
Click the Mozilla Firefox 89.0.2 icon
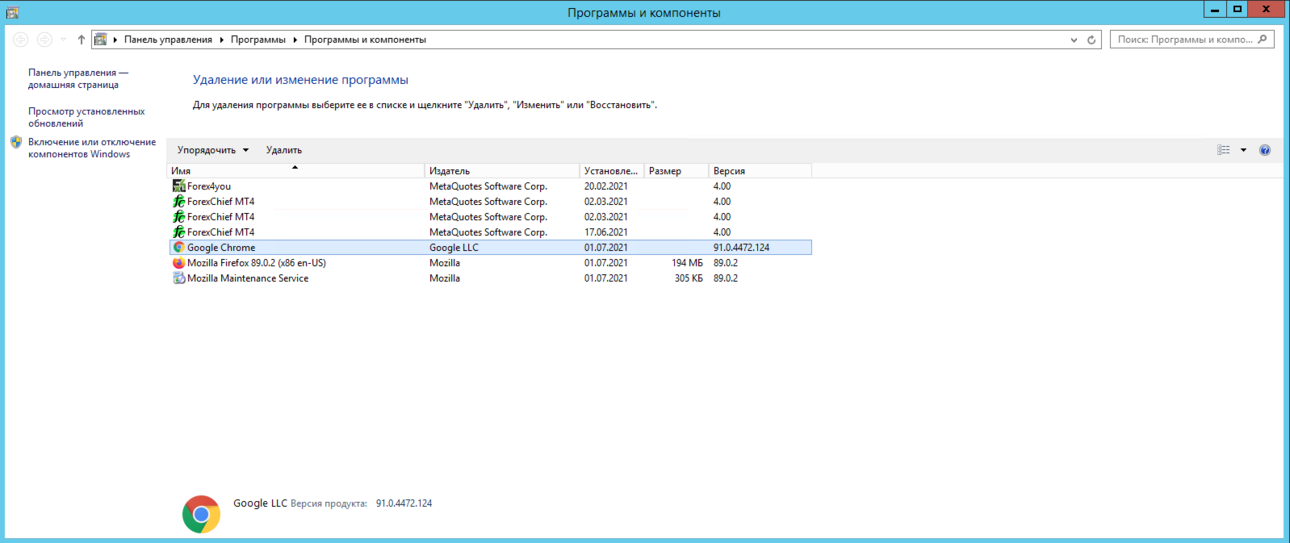click(179, 263)
